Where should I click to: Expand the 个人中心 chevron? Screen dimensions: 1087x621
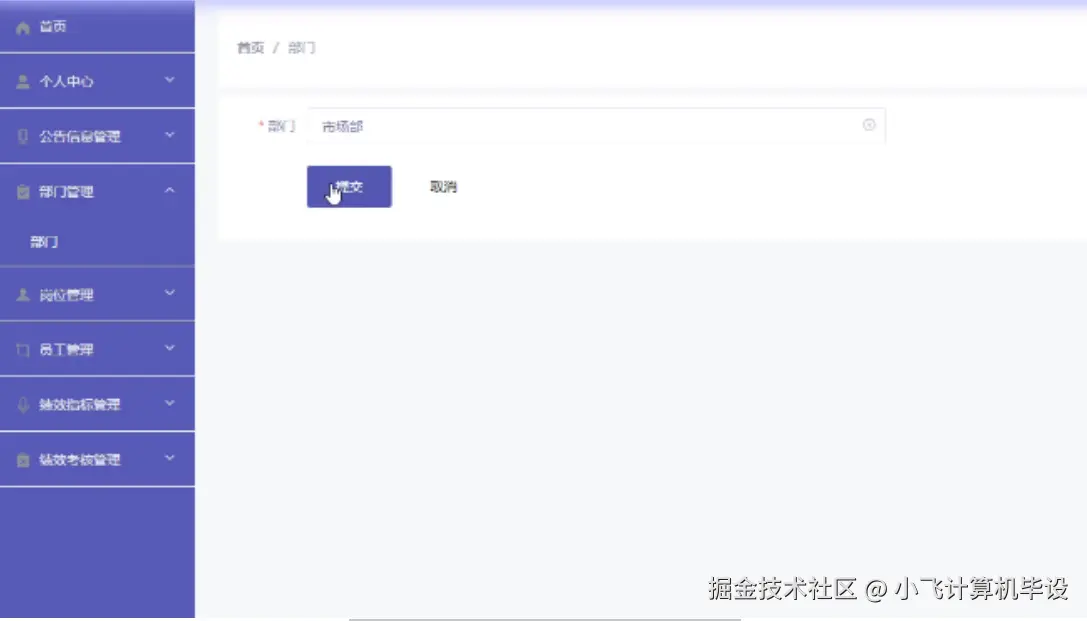point(169,80)
